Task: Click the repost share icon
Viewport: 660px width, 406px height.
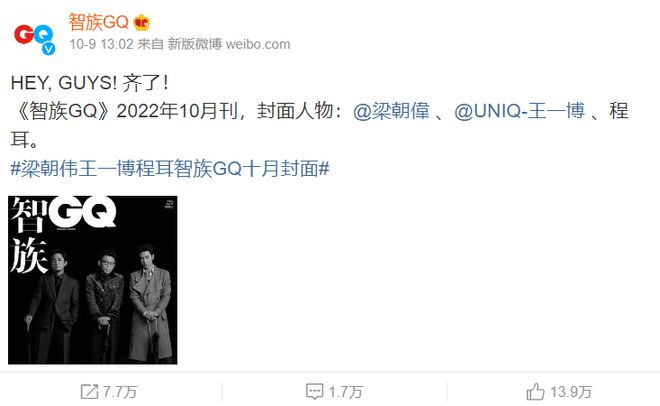Action: click(89, 392)
